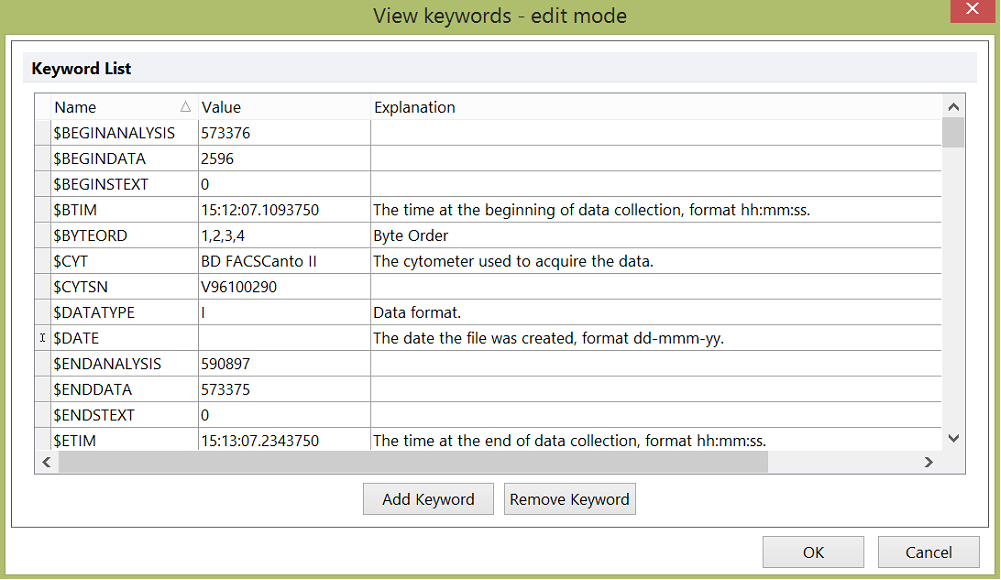Cancel the keyword editing dialog
Viewport: 1001px width, 580px height.
[x=929, y=552]
